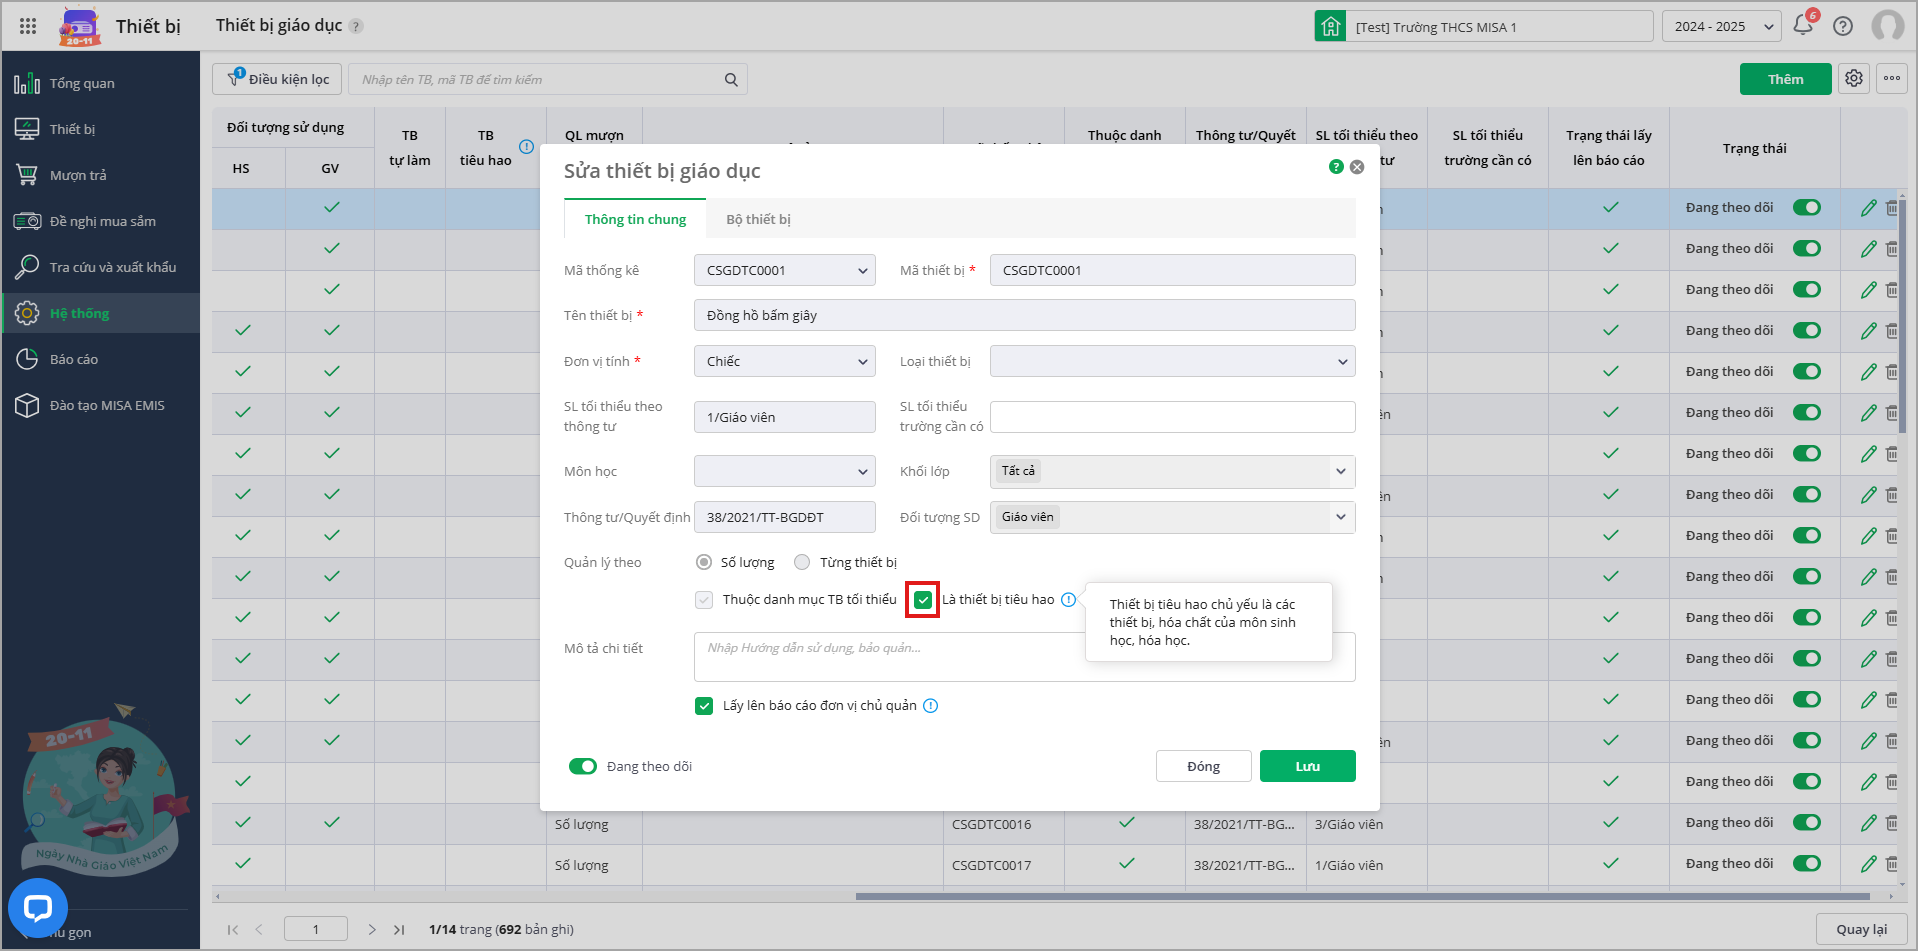The width and height of the screenshot is (1918, 951).
Task: Expand the Đơn vị tính dropdown
Action: [x=784, y=361]
